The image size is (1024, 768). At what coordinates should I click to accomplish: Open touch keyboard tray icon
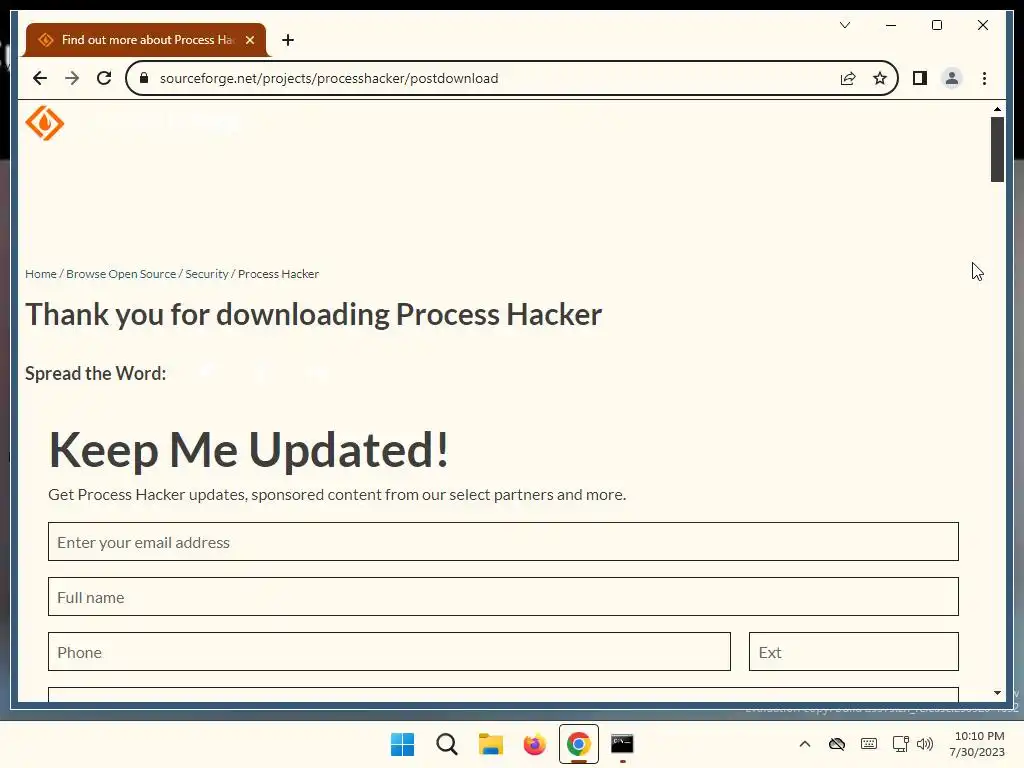pyautogui.click(x=869, y=744)
